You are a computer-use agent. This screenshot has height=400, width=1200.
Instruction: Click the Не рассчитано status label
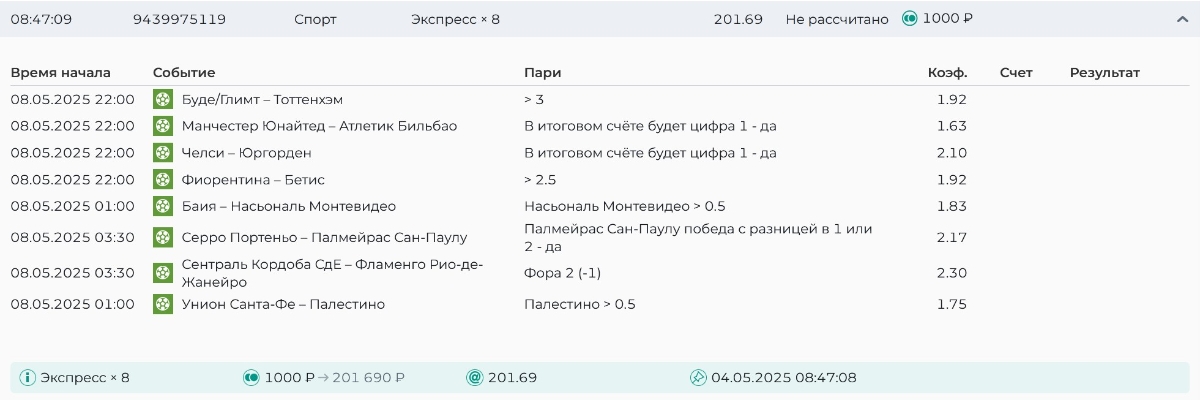pos(837,19)
